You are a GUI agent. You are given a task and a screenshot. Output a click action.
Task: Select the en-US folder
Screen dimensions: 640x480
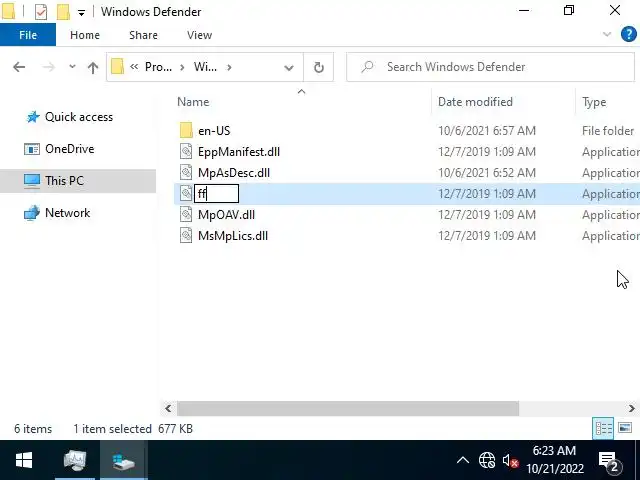(x=214, y=131)
